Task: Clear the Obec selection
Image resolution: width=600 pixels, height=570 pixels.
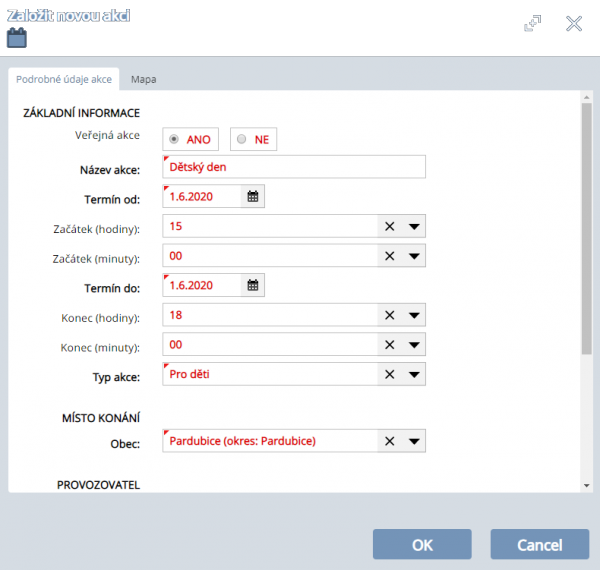Action: coord(390,441)
